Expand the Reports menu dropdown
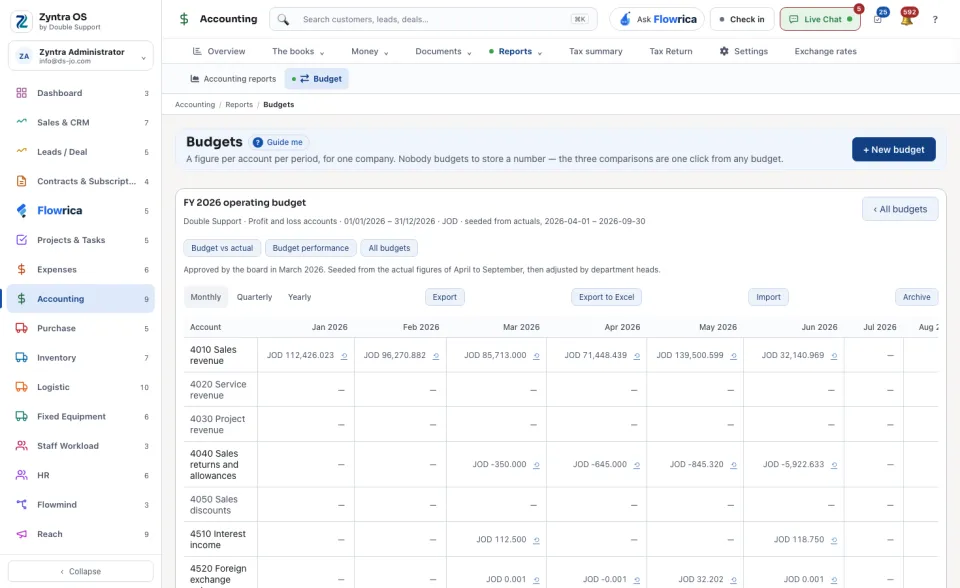 pos(516,51)
